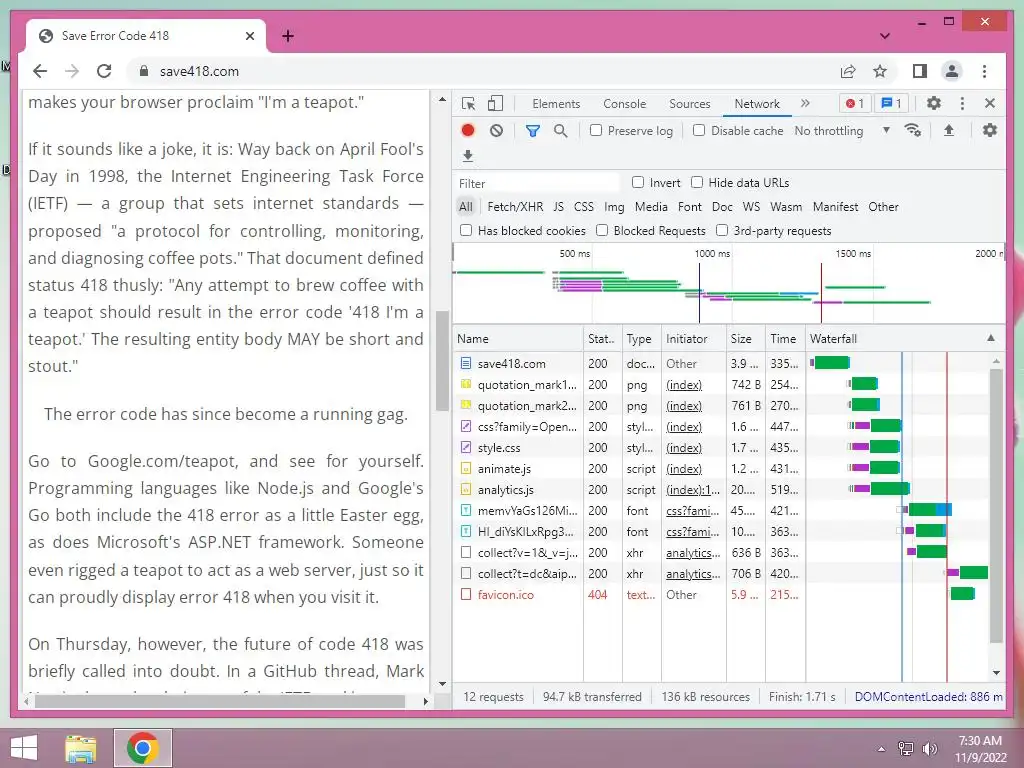The image size is (1024, 768).
Task: Open the Chrome profile avatar
Action: (952, 71)
